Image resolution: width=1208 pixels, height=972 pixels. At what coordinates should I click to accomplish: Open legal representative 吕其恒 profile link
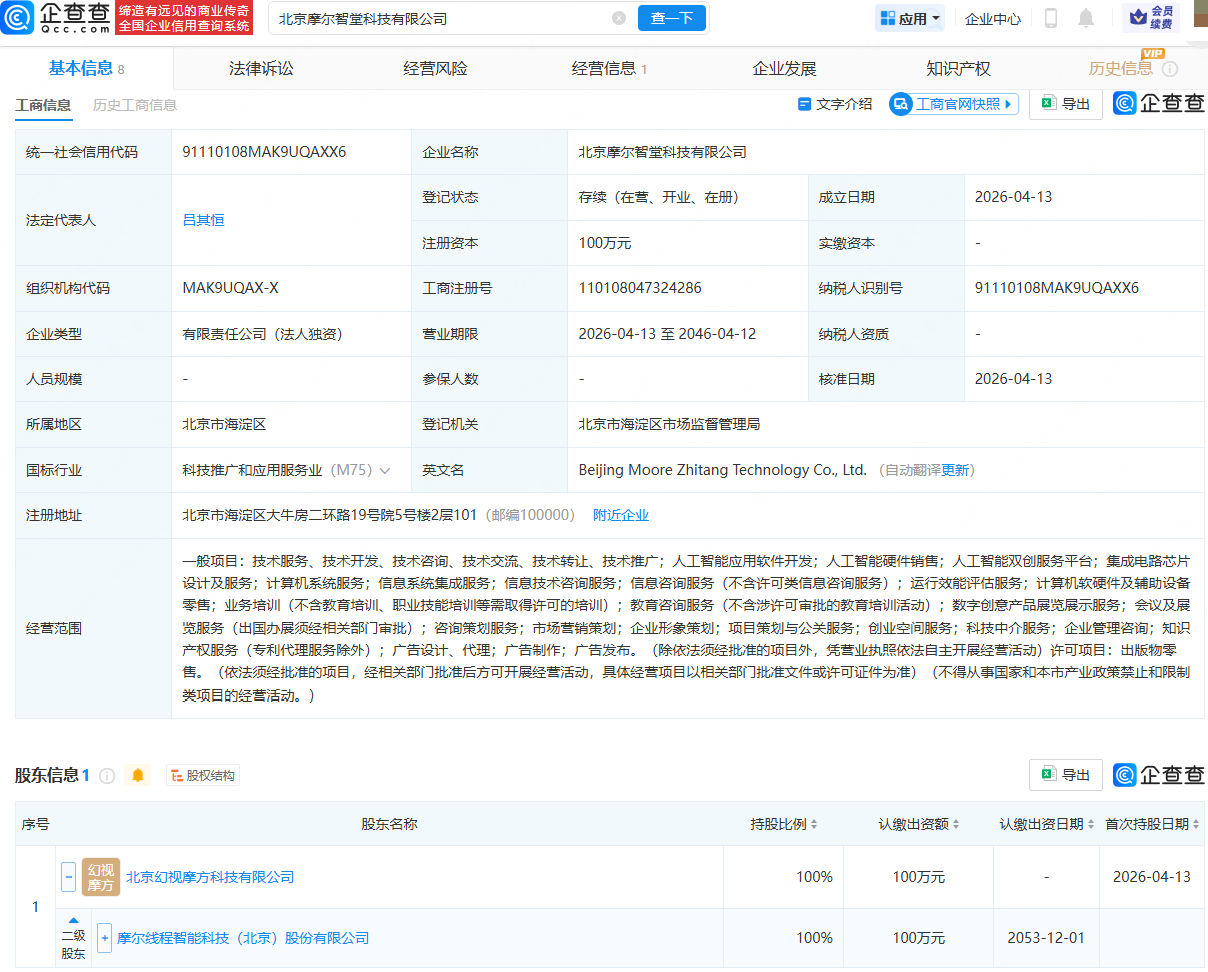tap(203, 220)
